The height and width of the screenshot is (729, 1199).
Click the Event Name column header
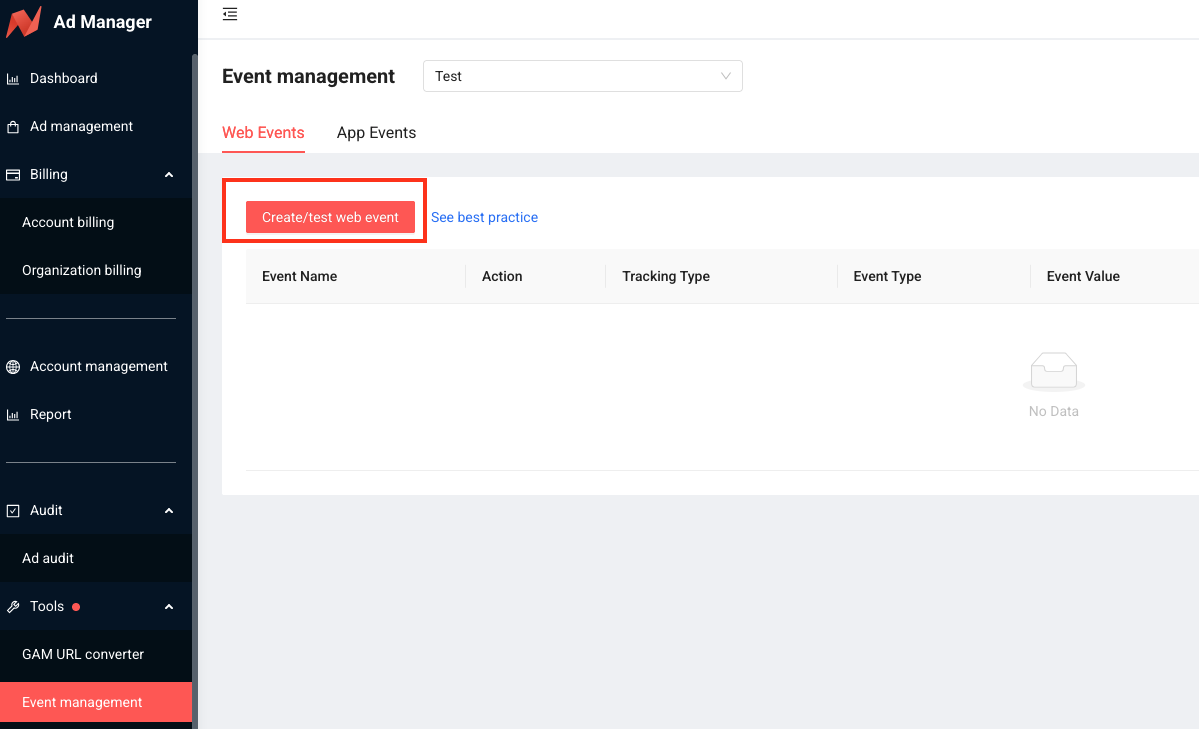(300, 276)
